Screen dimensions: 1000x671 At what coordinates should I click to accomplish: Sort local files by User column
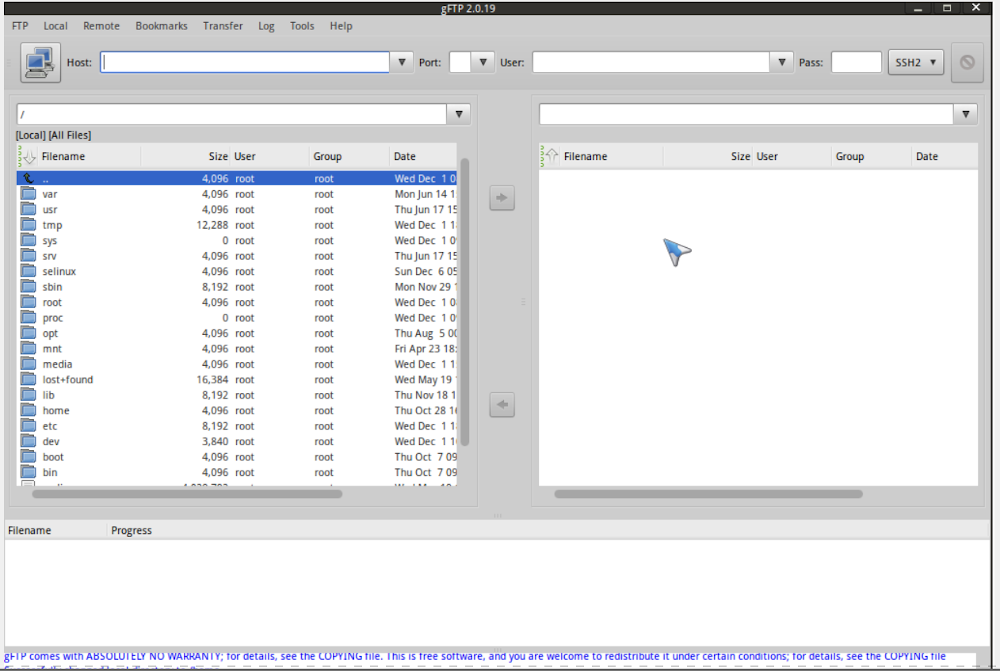click(x=270, y=156)
